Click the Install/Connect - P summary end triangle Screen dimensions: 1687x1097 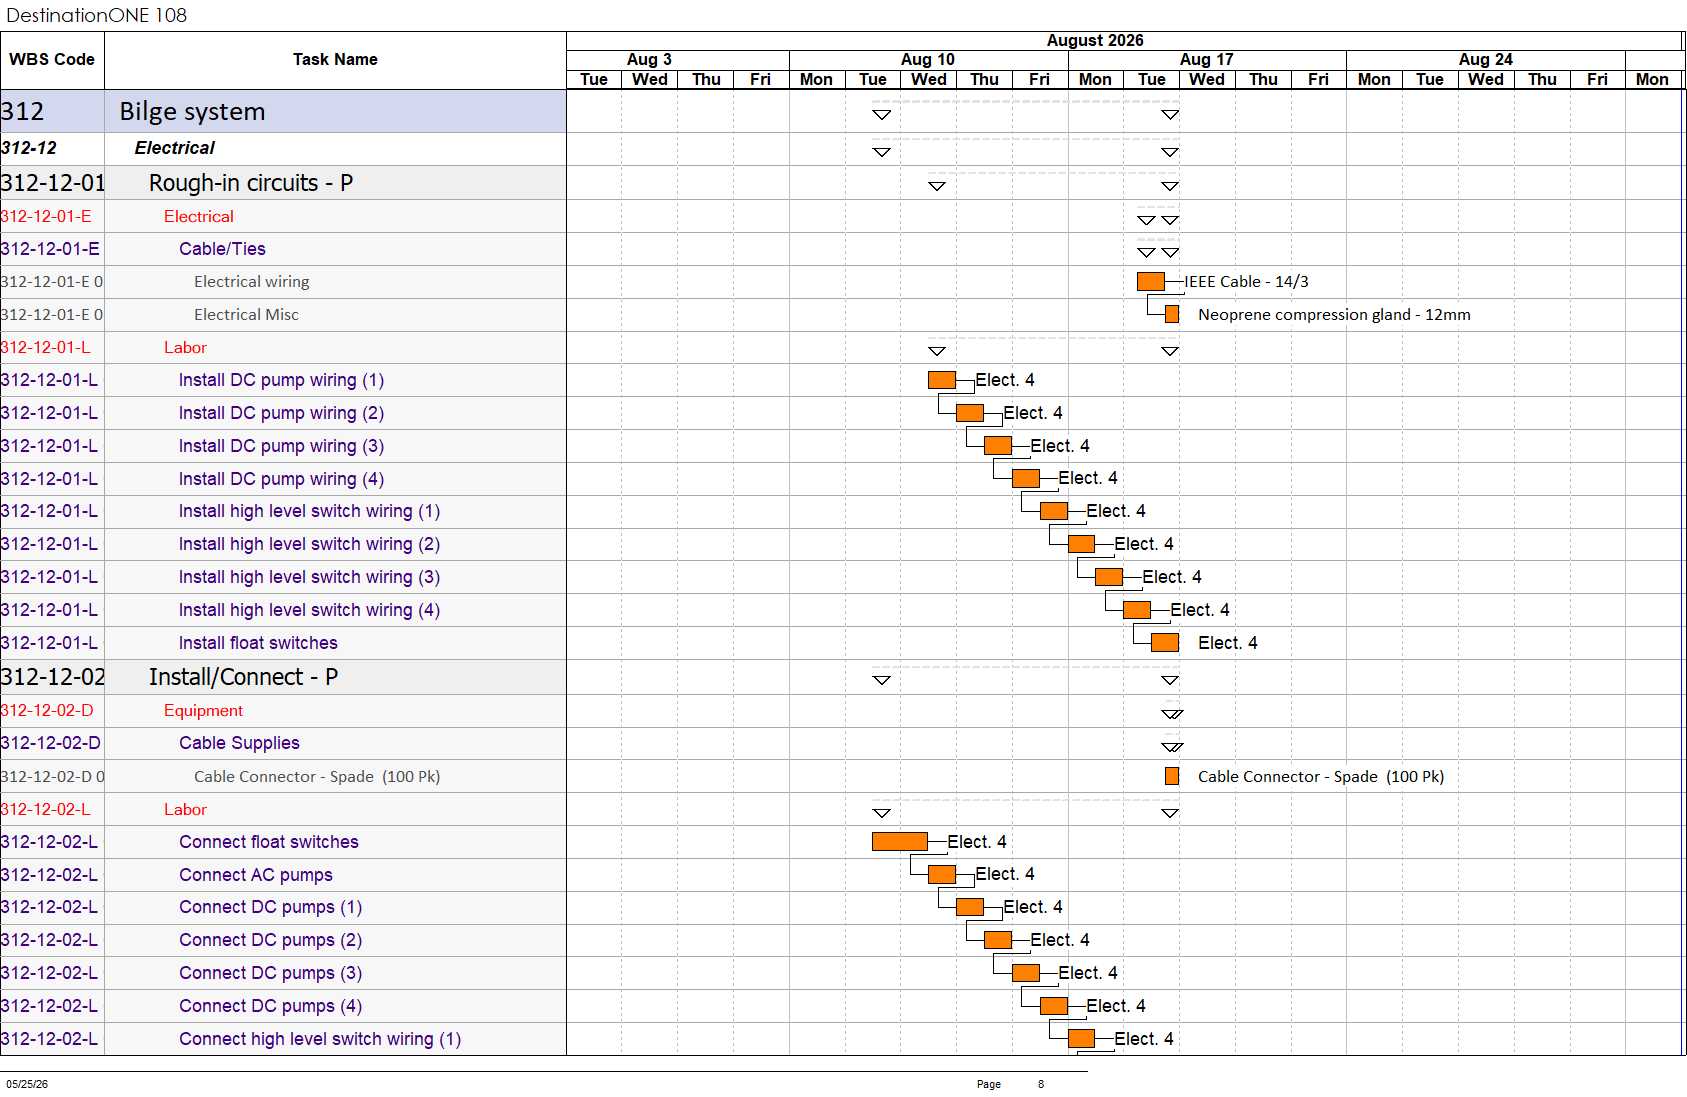[1170, 680]
